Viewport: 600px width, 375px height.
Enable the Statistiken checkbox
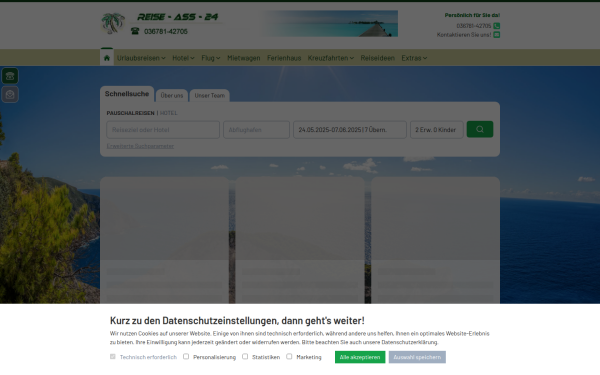[245, 356]
